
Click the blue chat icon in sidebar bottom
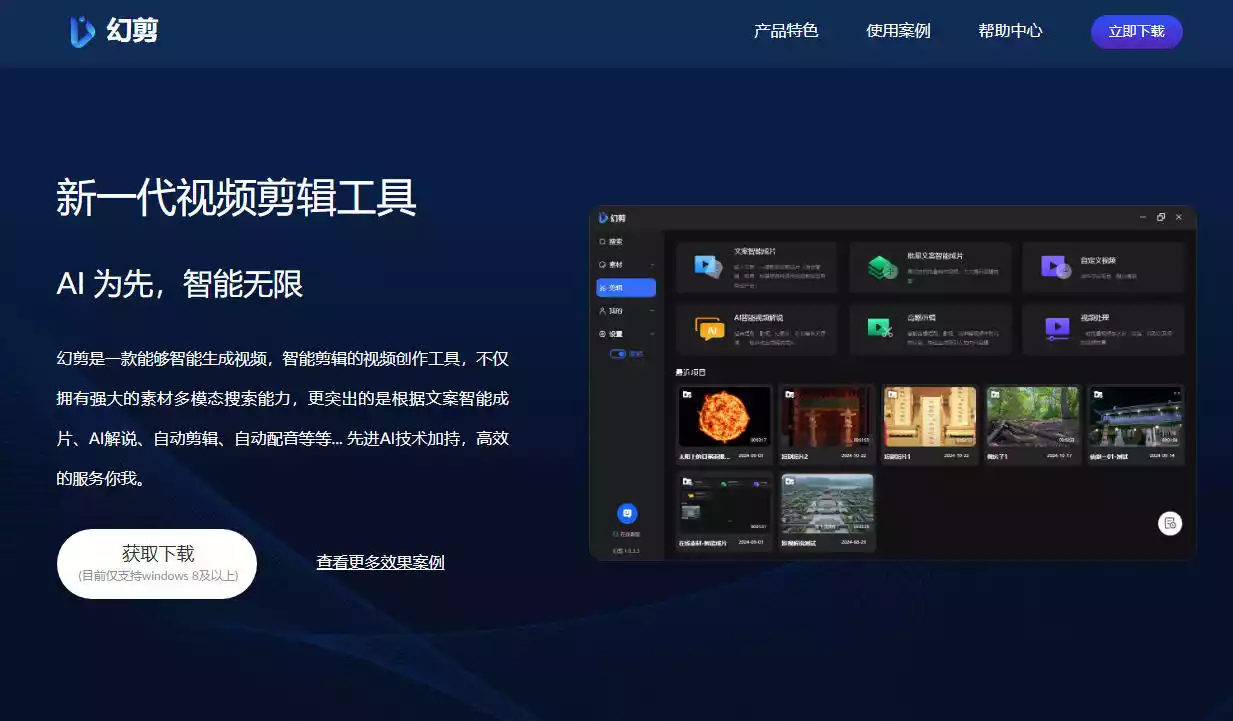coord(627,513)
